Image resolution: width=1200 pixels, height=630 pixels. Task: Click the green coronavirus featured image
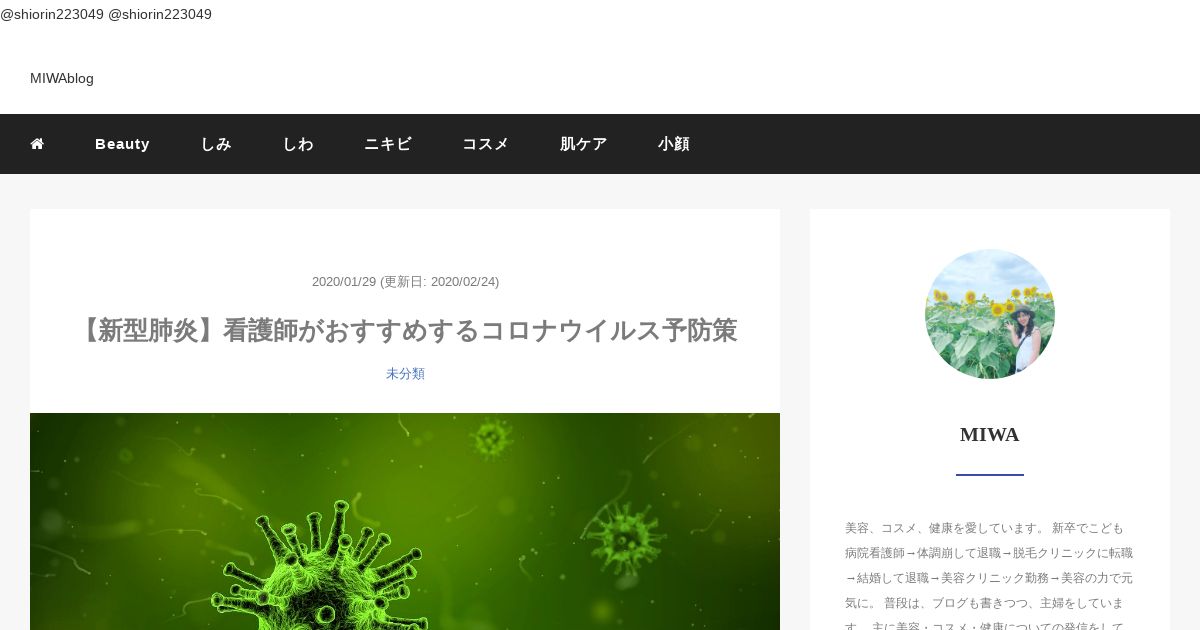pyautogui.click(x=405, y=521)
